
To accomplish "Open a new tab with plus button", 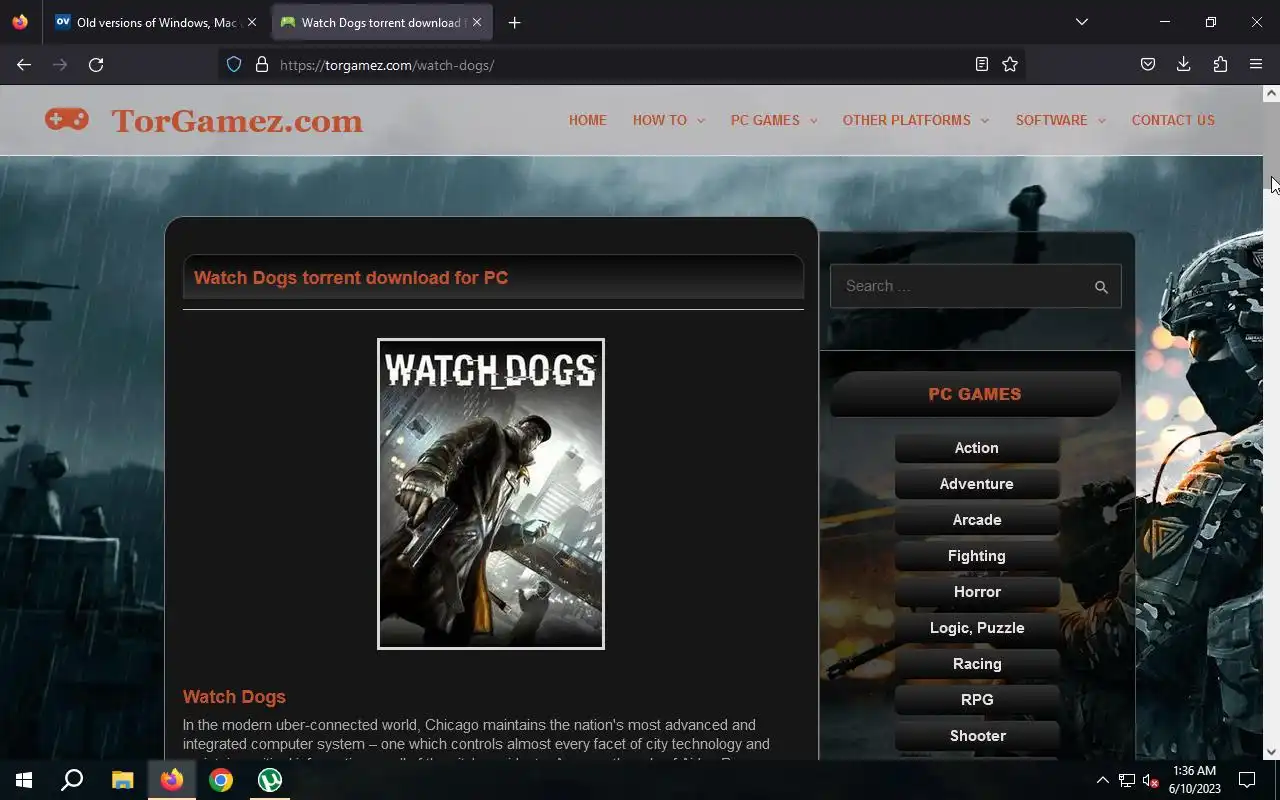I will point(514,22).
